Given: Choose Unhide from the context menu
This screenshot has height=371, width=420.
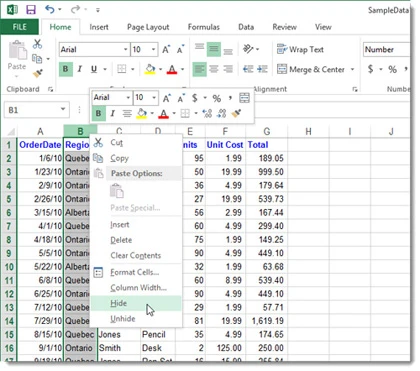Looking at the screenshot, I should point(136,319).
